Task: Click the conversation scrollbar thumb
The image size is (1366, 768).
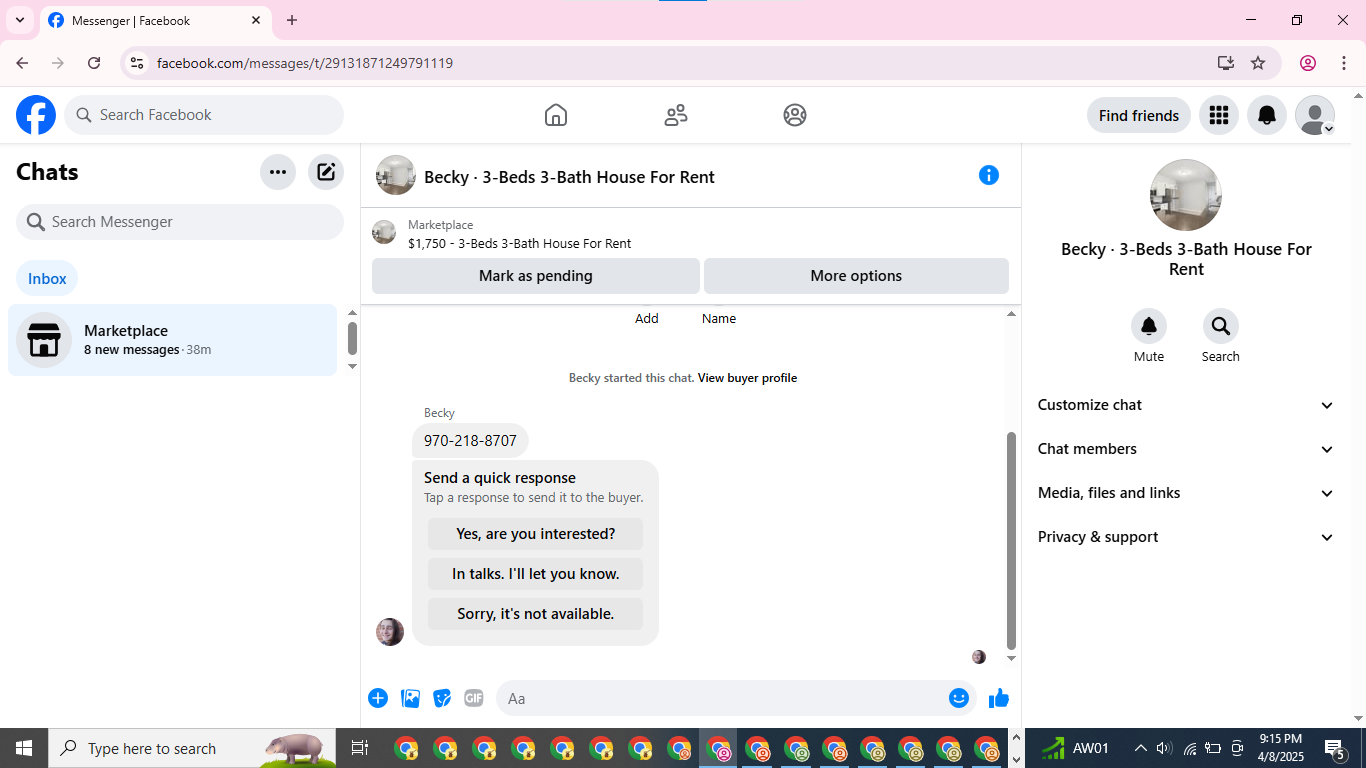Action: 1011,540
